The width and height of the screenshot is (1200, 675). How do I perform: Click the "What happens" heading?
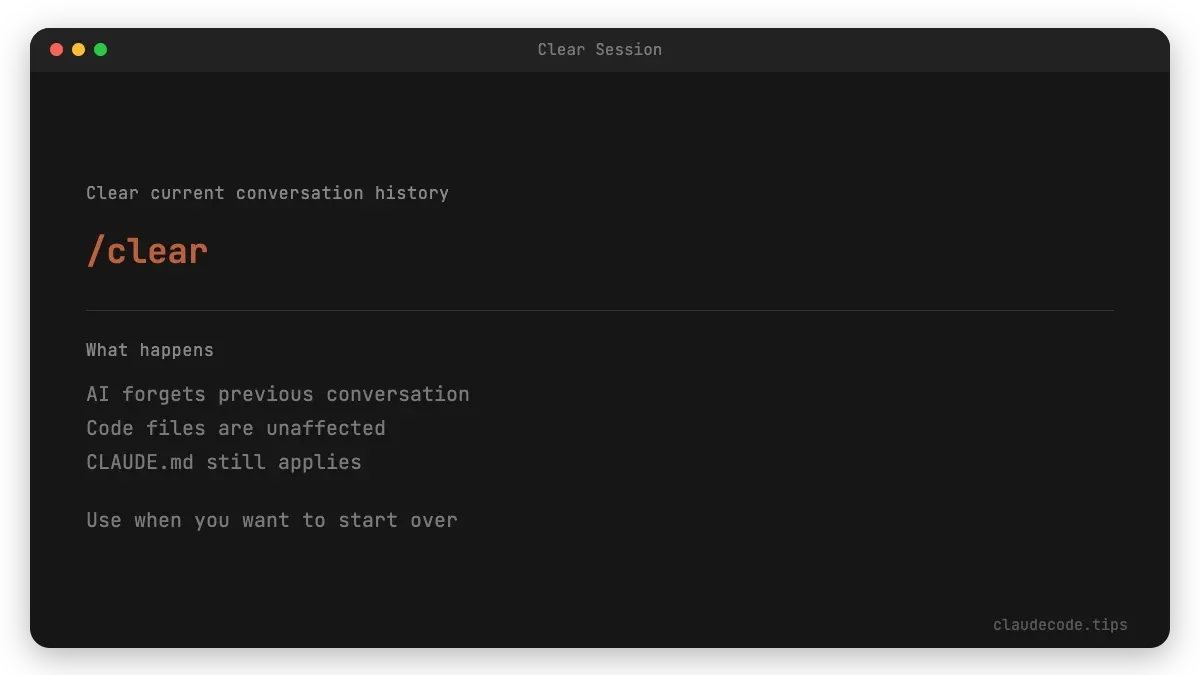(150, 350)
